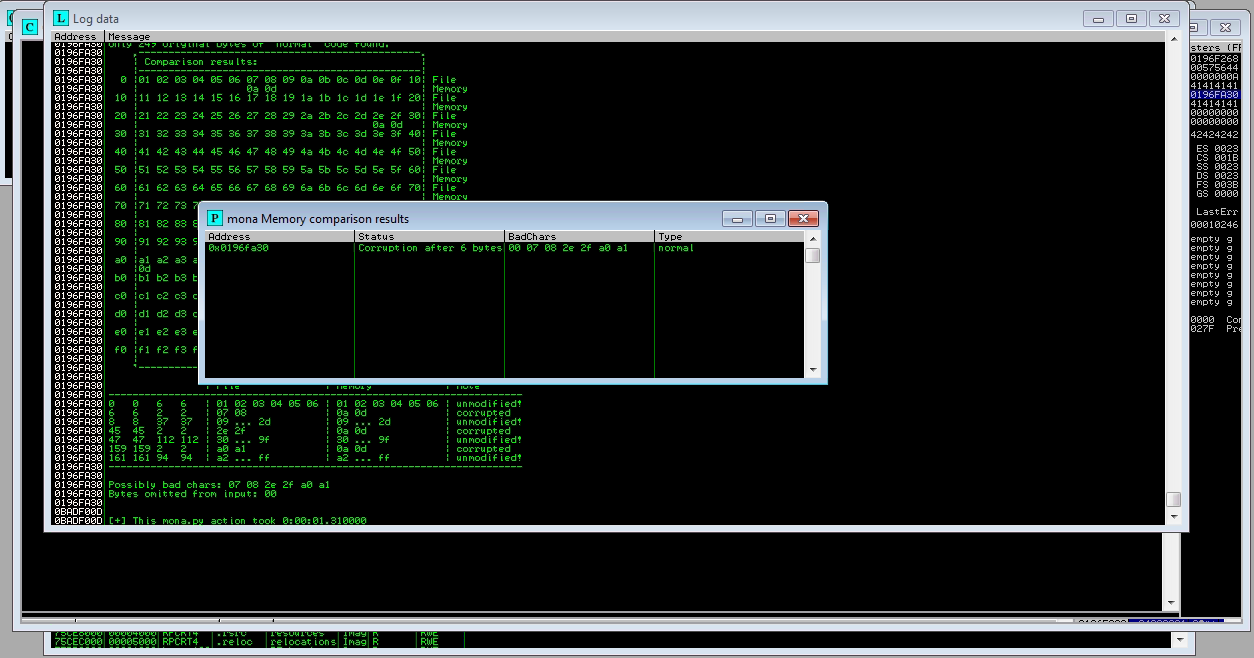Click the 'normal' type cell
The image size is (1254, 658).
[x=676, y=248]
